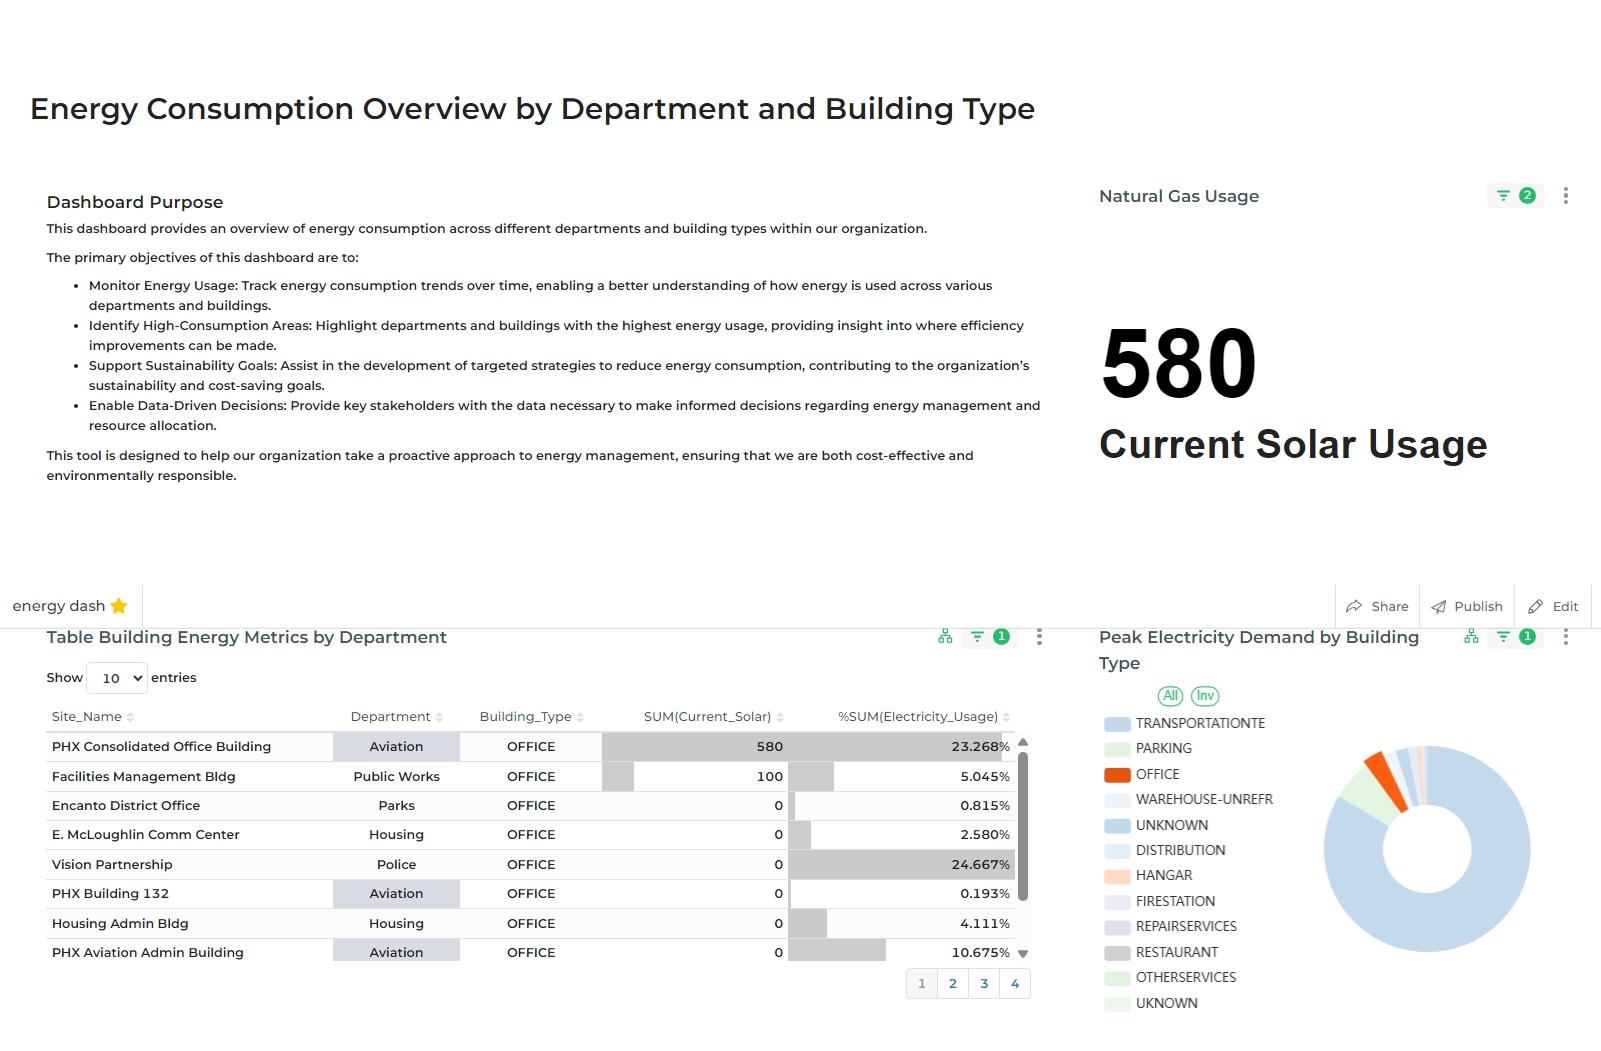Click the 24.667% electricity usage cell
Viewport: 1601px width, 1051px height.
click(902, 865)
